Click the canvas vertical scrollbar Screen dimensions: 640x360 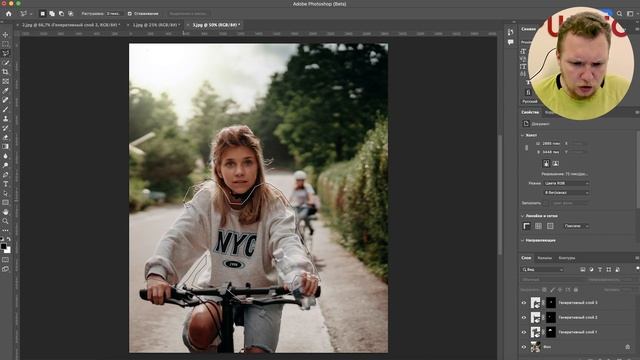tap(500, 195)
